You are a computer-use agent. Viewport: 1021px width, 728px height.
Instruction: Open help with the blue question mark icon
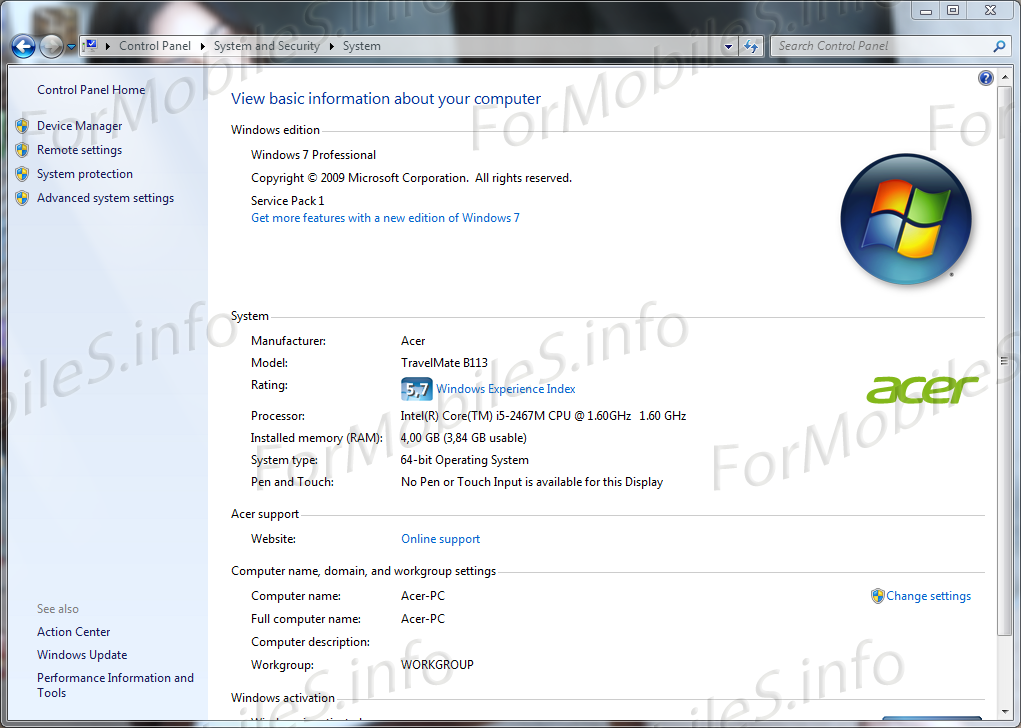[x=985, y=78]
